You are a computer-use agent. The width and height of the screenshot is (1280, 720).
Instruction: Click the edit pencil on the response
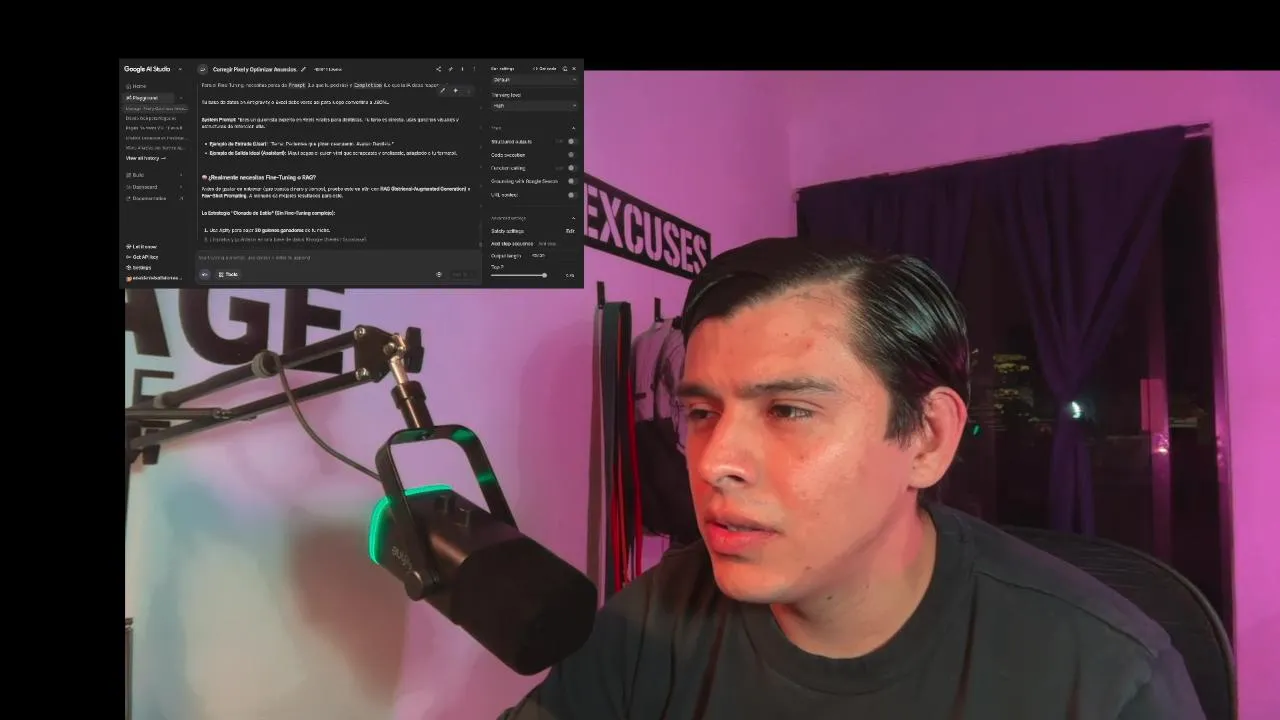pyautogui.click(x=442, y=90)
